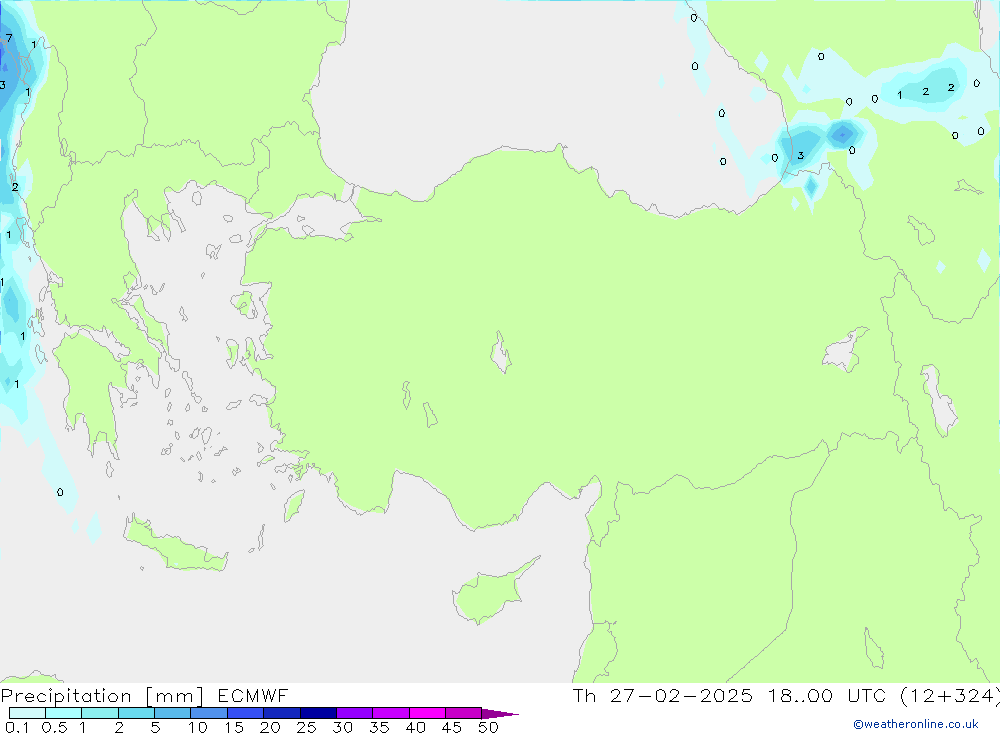Pick the legend swatch between 40 and 45
The image size is (1000, 733).
[x=427, y=713]
